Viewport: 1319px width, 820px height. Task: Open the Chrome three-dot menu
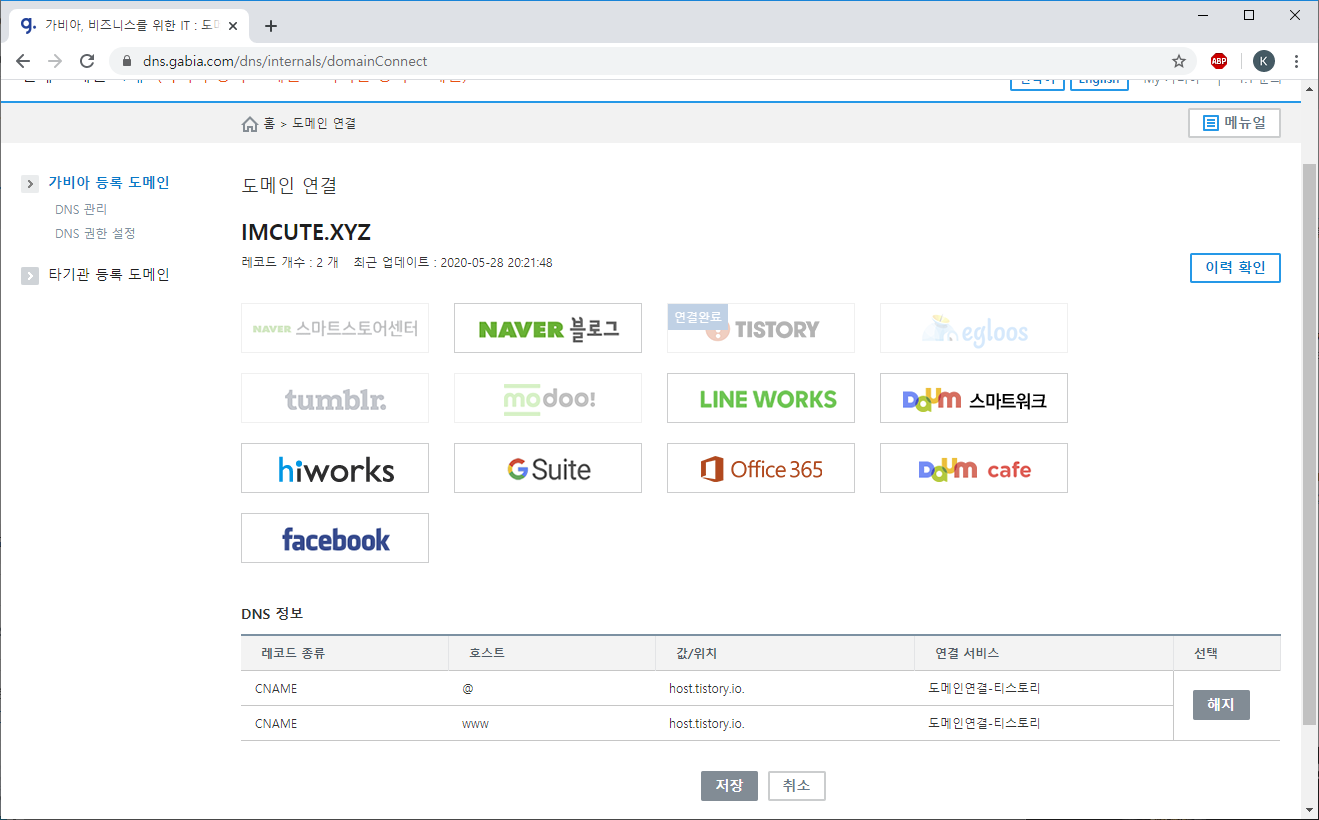point(1297,61)
